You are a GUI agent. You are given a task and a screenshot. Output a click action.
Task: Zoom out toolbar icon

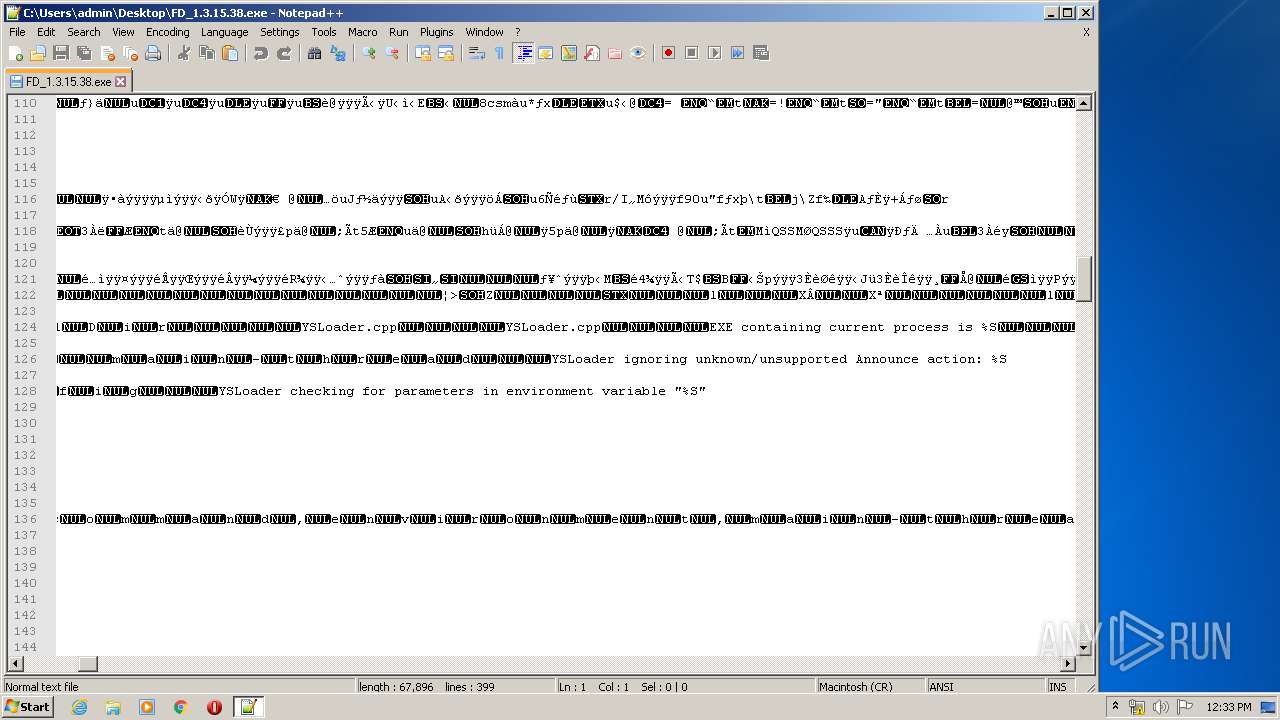(392, 53)
